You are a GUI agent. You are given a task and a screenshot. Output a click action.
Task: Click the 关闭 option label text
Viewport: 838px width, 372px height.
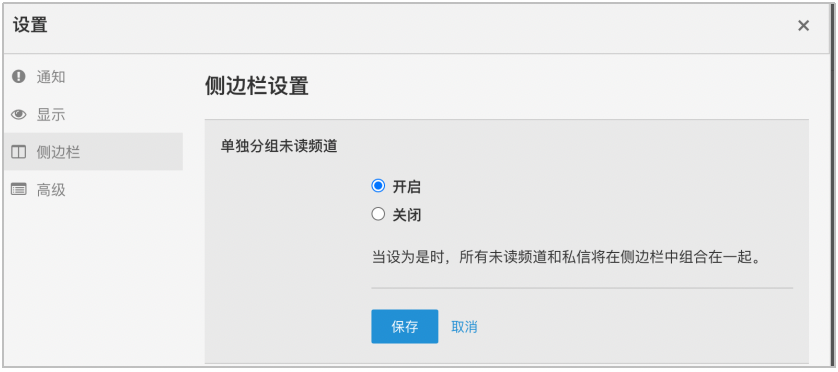click(x=407, y=215)
